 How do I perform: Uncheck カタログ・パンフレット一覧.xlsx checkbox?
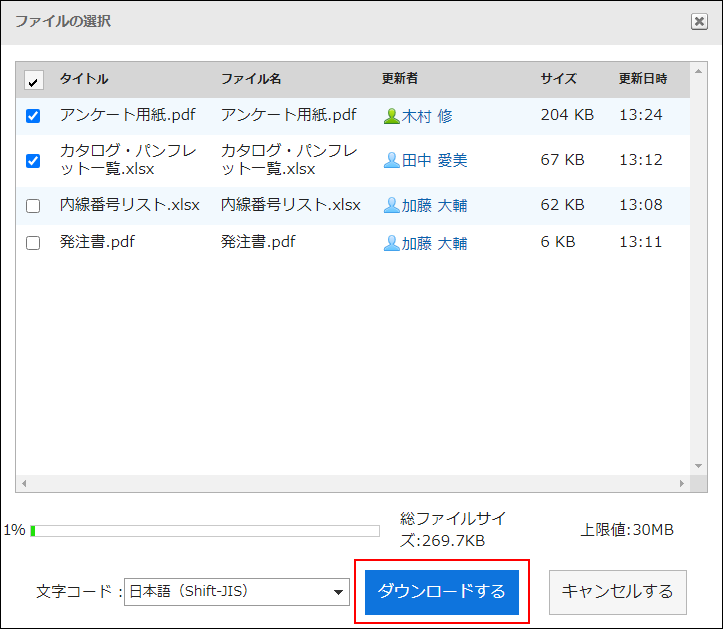coord(33,160)
